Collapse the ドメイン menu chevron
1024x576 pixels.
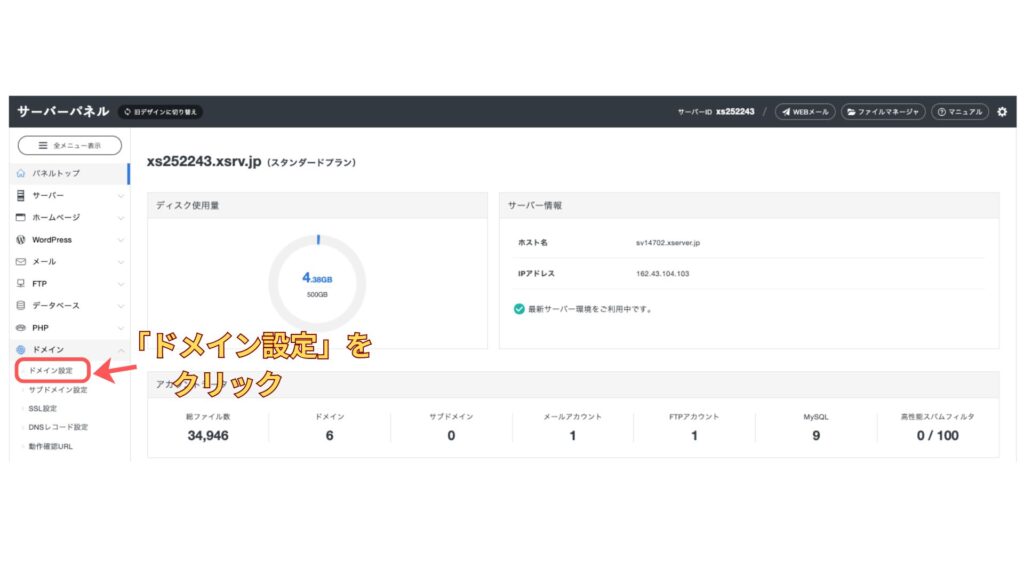[x=121, y=350]
